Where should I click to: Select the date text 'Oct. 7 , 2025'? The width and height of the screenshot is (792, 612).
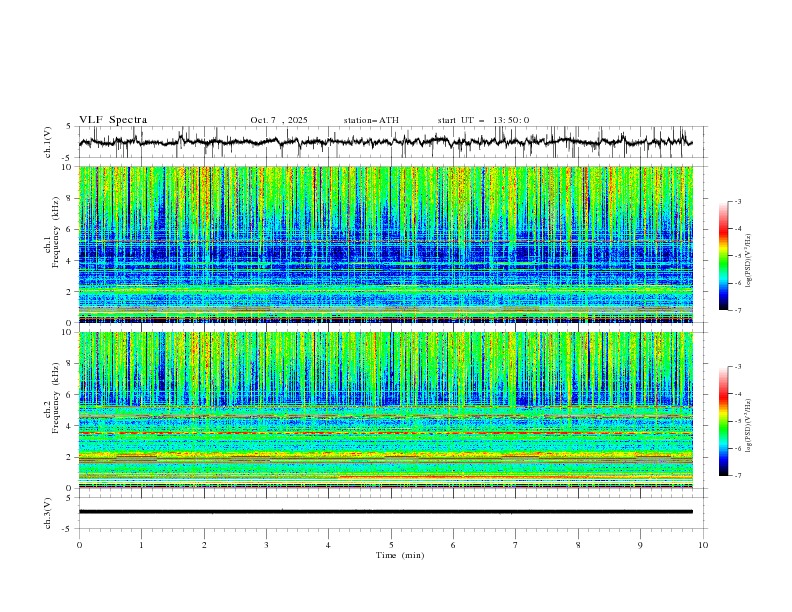279,120
